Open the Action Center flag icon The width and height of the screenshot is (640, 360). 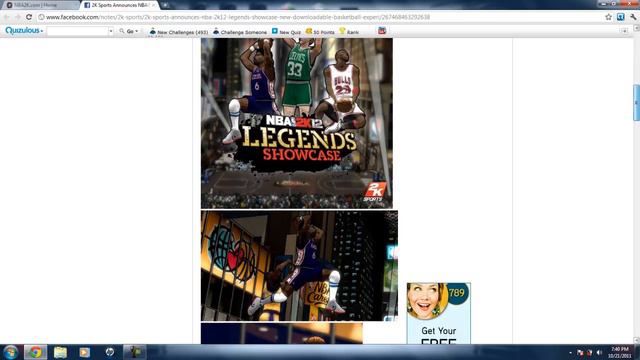point(580,353)
